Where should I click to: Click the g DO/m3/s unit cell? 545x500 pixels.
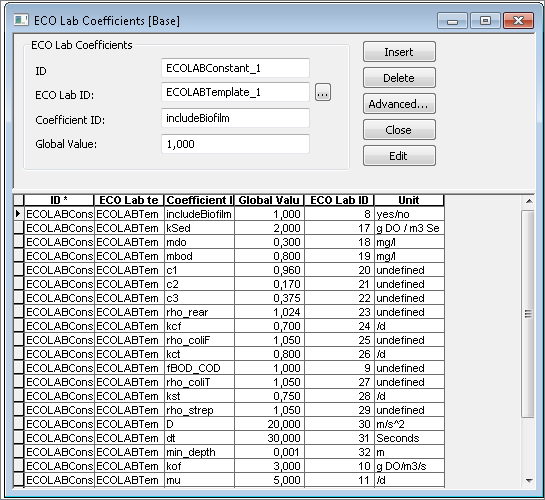click(409, 466)
